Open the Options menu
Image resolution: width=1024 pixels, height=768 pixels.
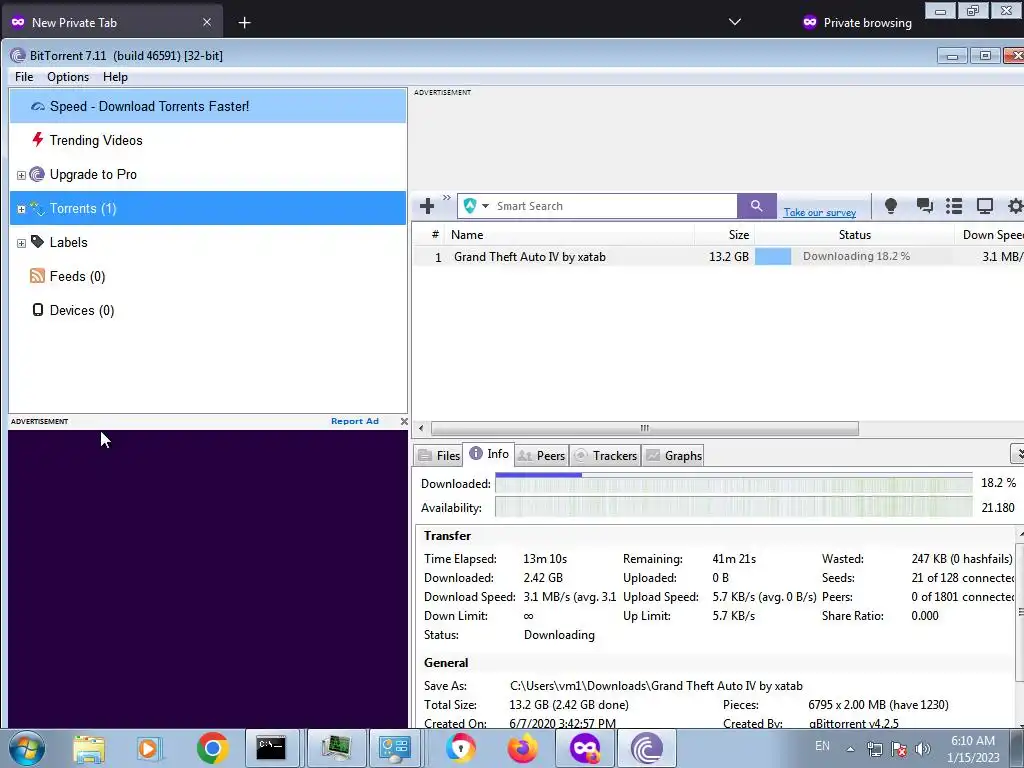pyautogui.click(x=68, y=77)
